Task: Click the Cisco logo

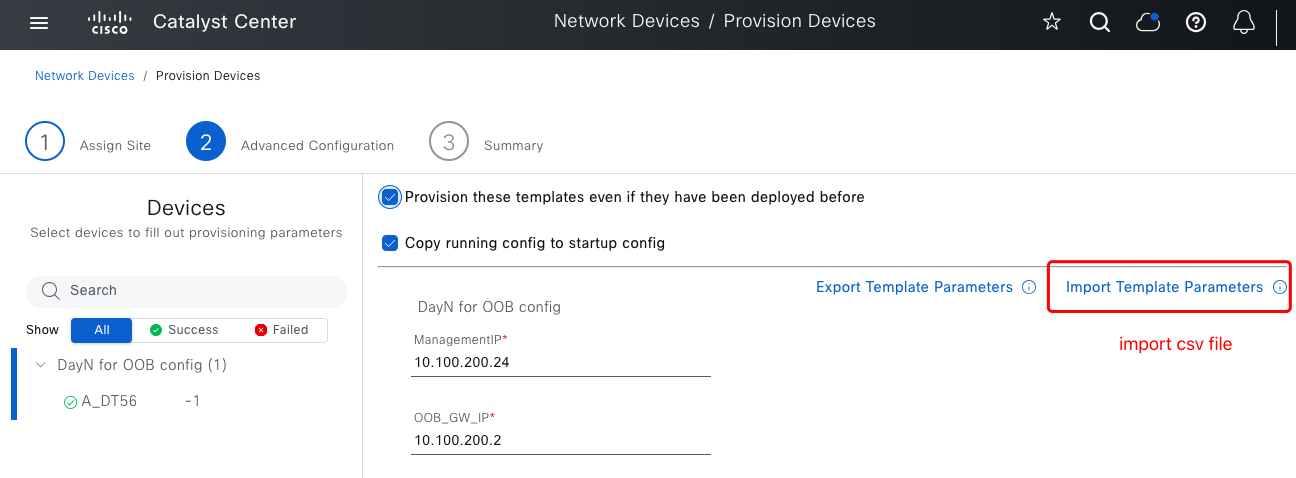Action: pyautogui.click(x=108, y=22)
